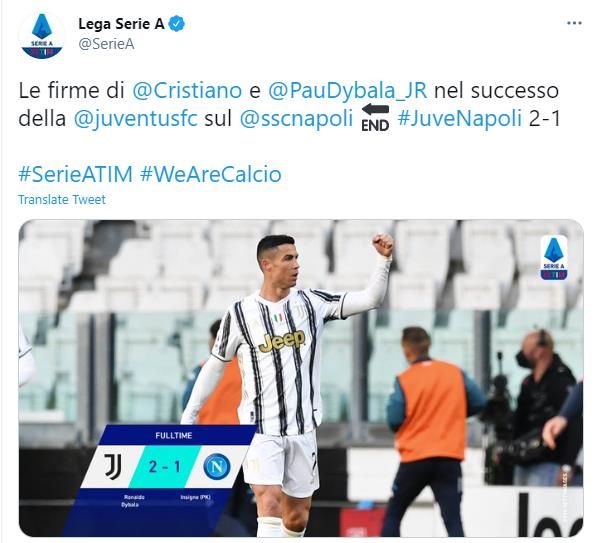Click the END arrow emoji
Viewport: 600px width, 543px height.
(x=375, y=118)
